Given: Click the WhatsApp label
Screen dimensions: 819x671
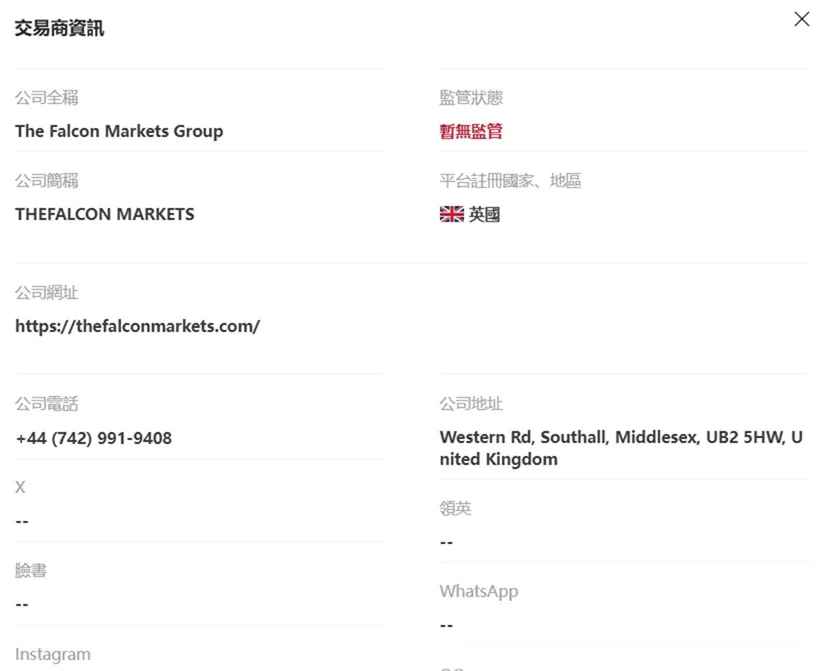Looking at the screenshot, I should point(479,592).
